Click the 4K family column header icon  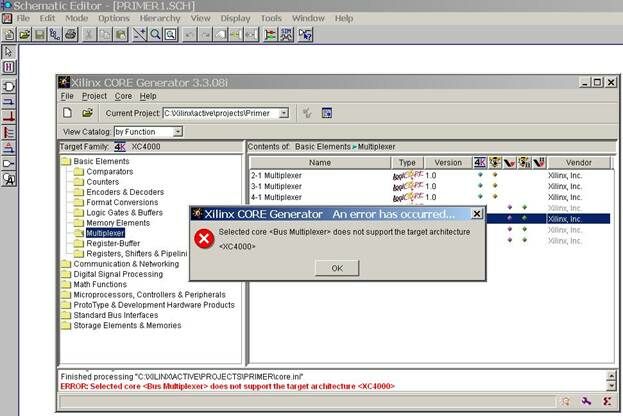tap(480, 163)
